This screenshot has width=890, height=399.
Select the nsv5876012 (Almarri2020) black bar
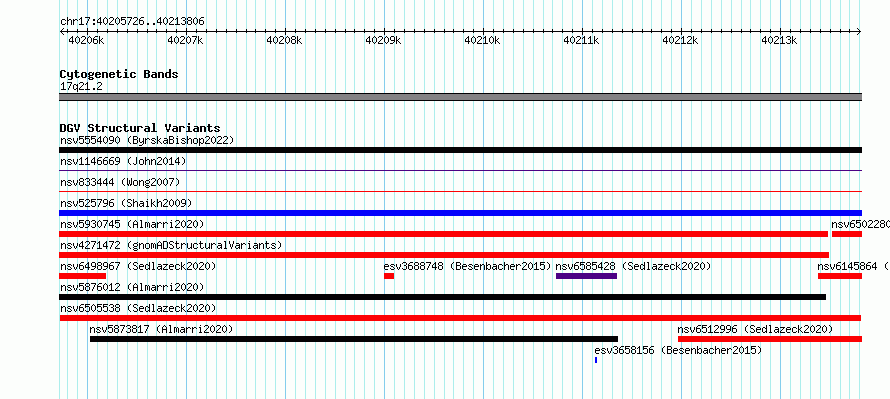coord(443,297)
